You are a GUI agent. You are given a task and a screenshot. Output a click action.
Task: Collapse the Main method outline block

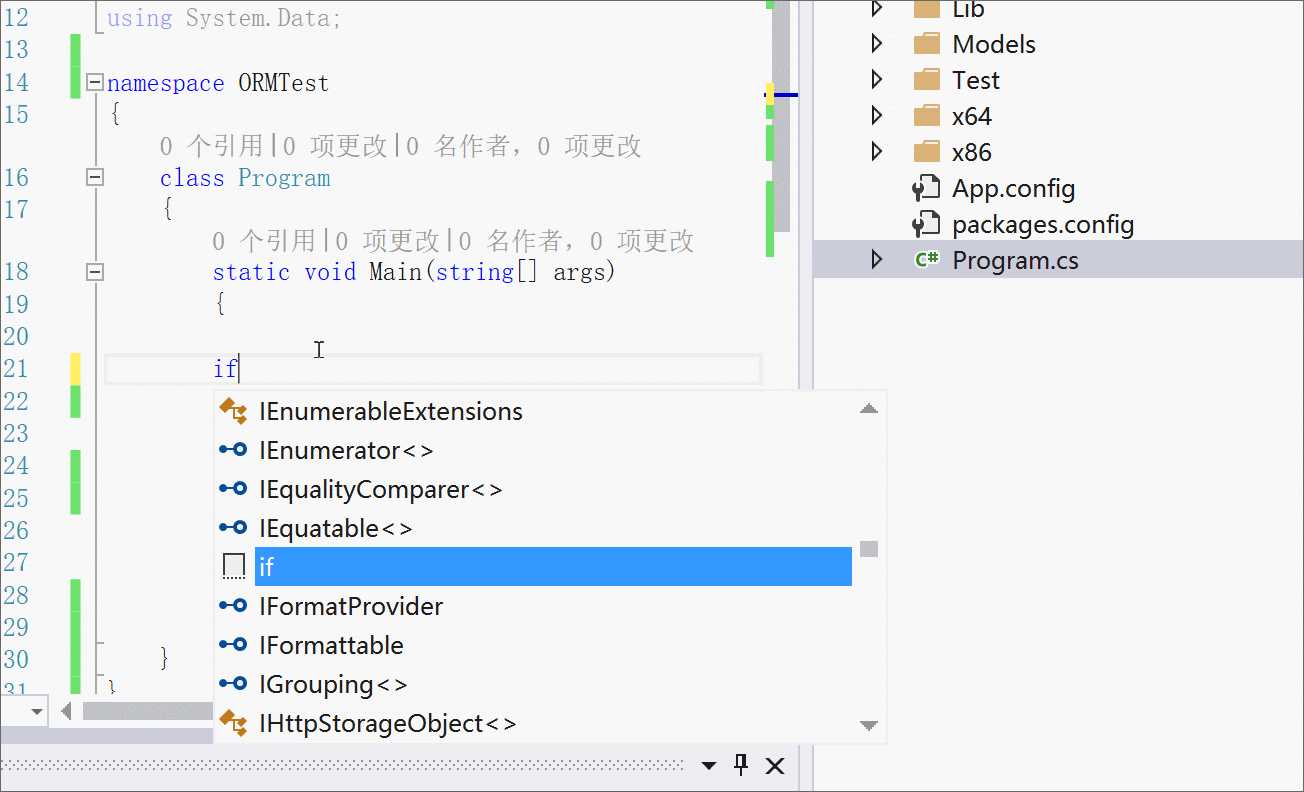click(x=95, y=271)
